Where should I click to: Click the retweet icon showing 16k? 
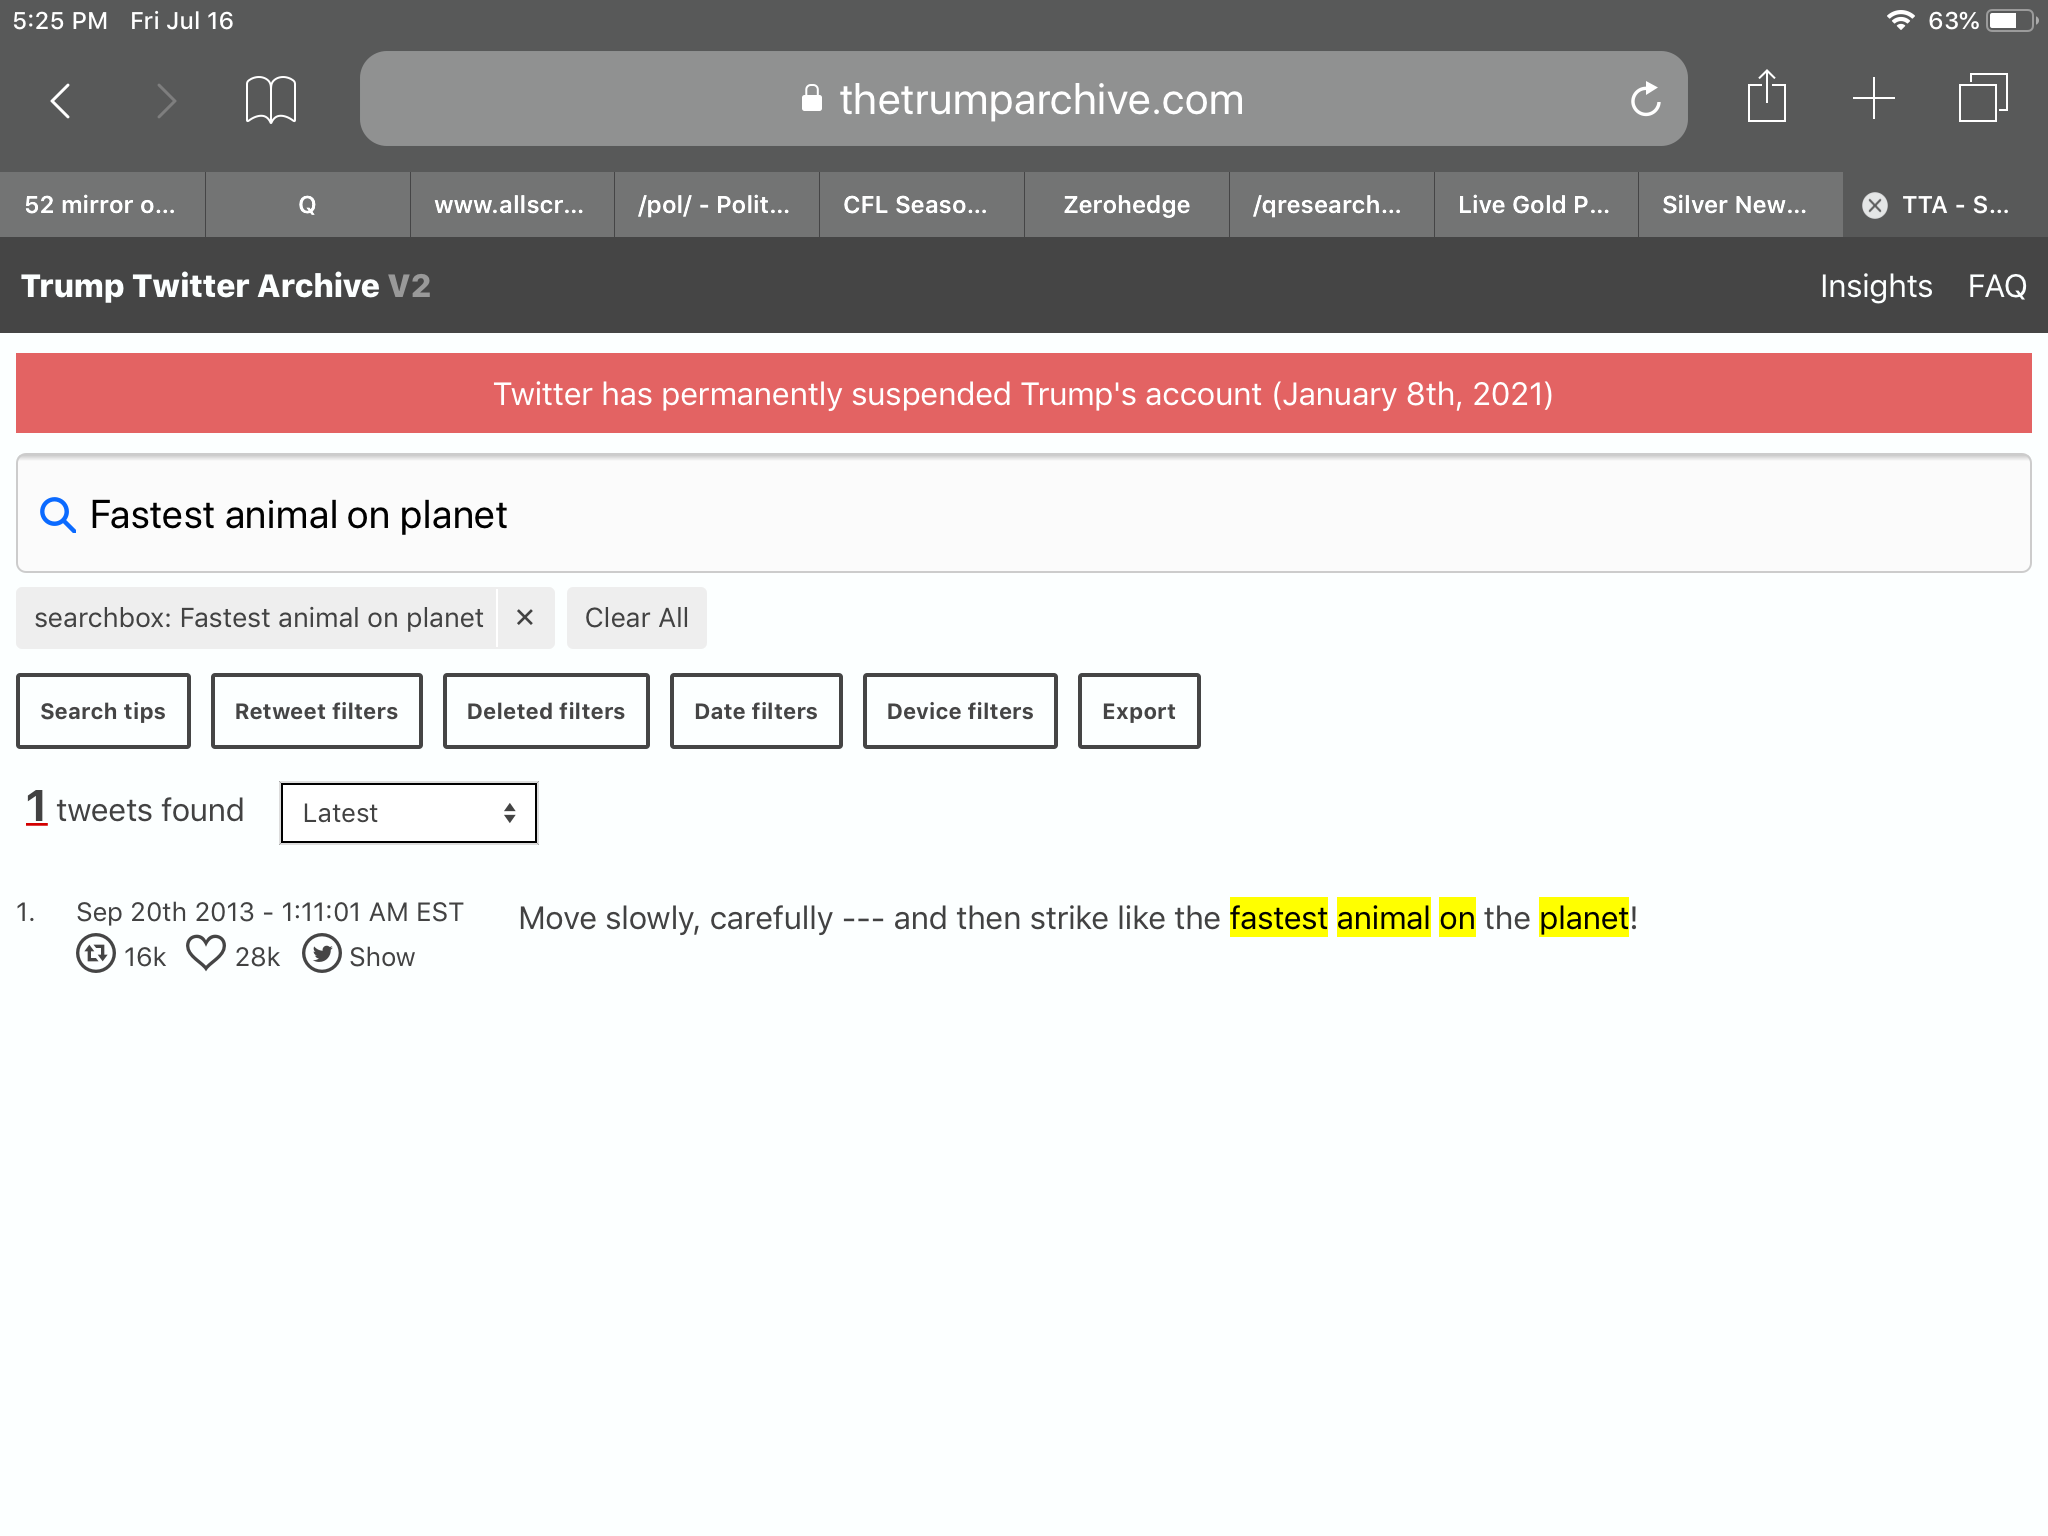(96, 954)
